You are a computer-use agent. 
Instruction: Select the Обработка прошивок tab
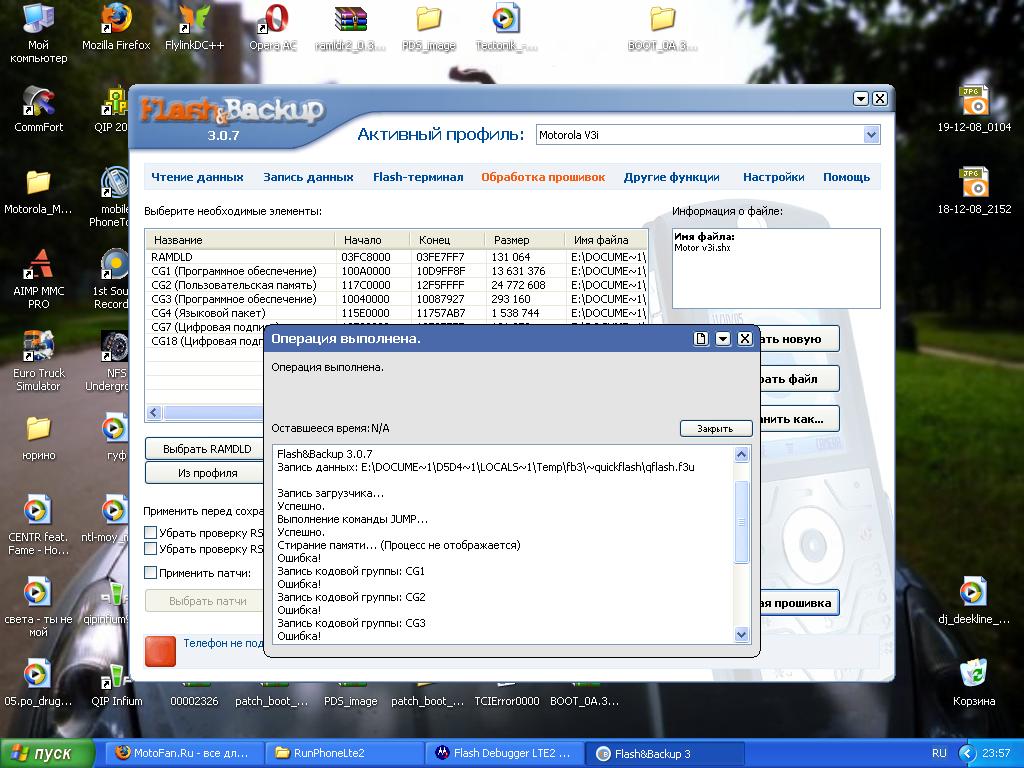click(x=543, y=177)
